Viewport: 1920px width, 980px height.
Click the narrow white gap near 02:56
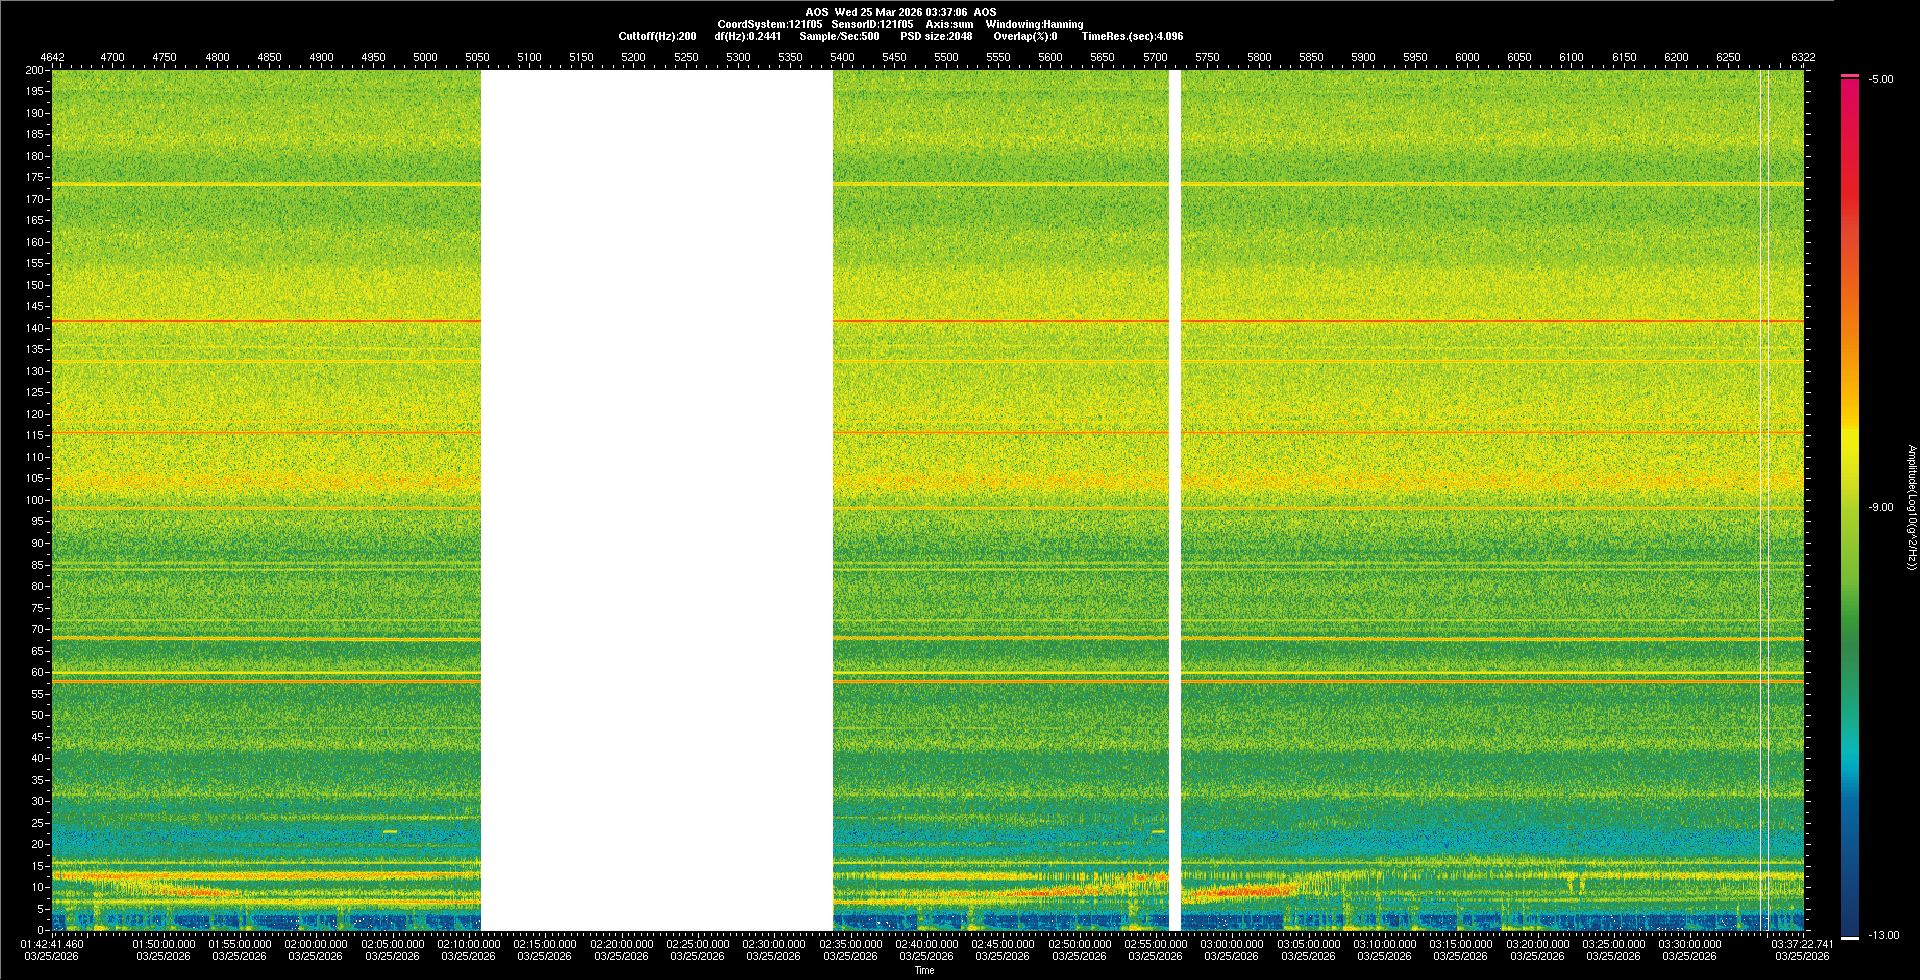coord(1175,500)
